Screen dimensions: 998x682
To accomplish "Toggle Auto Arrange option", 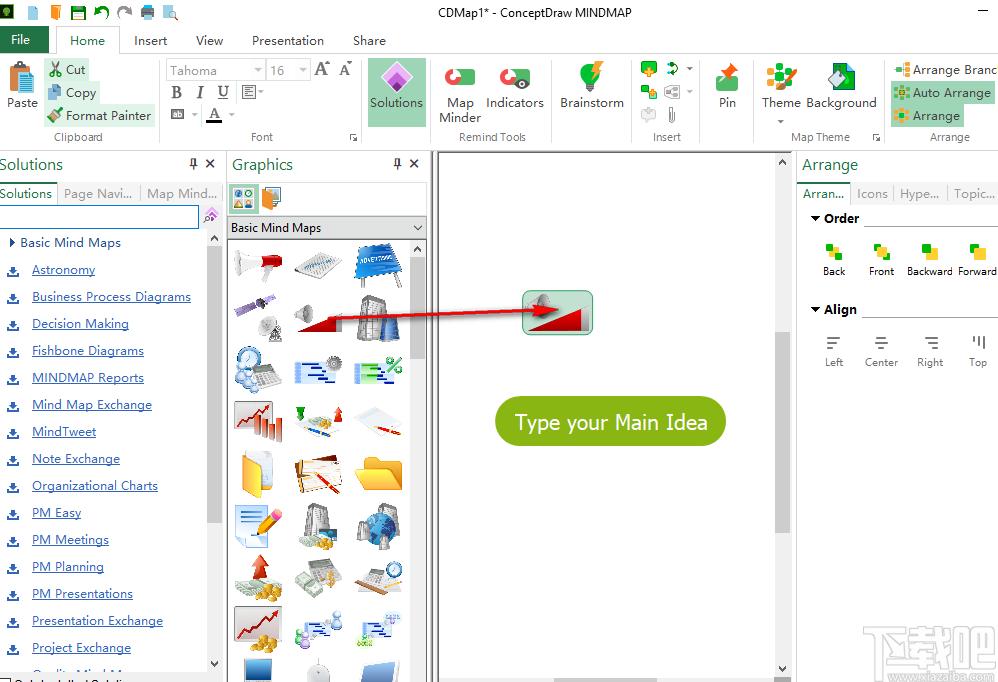I will 943,92.
